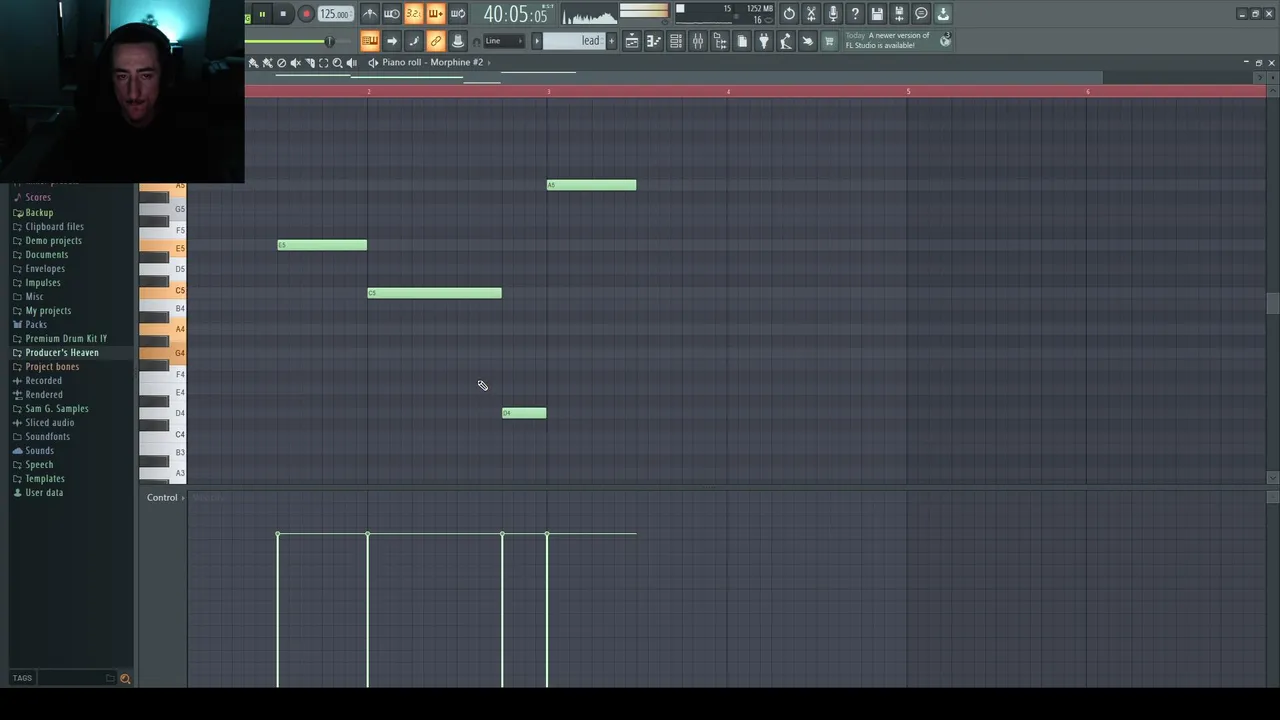Select the piano roll zoom magnifier tool
Viewport: 1280px width, 720px height.
pyautogui.click(x=337, y=63)
